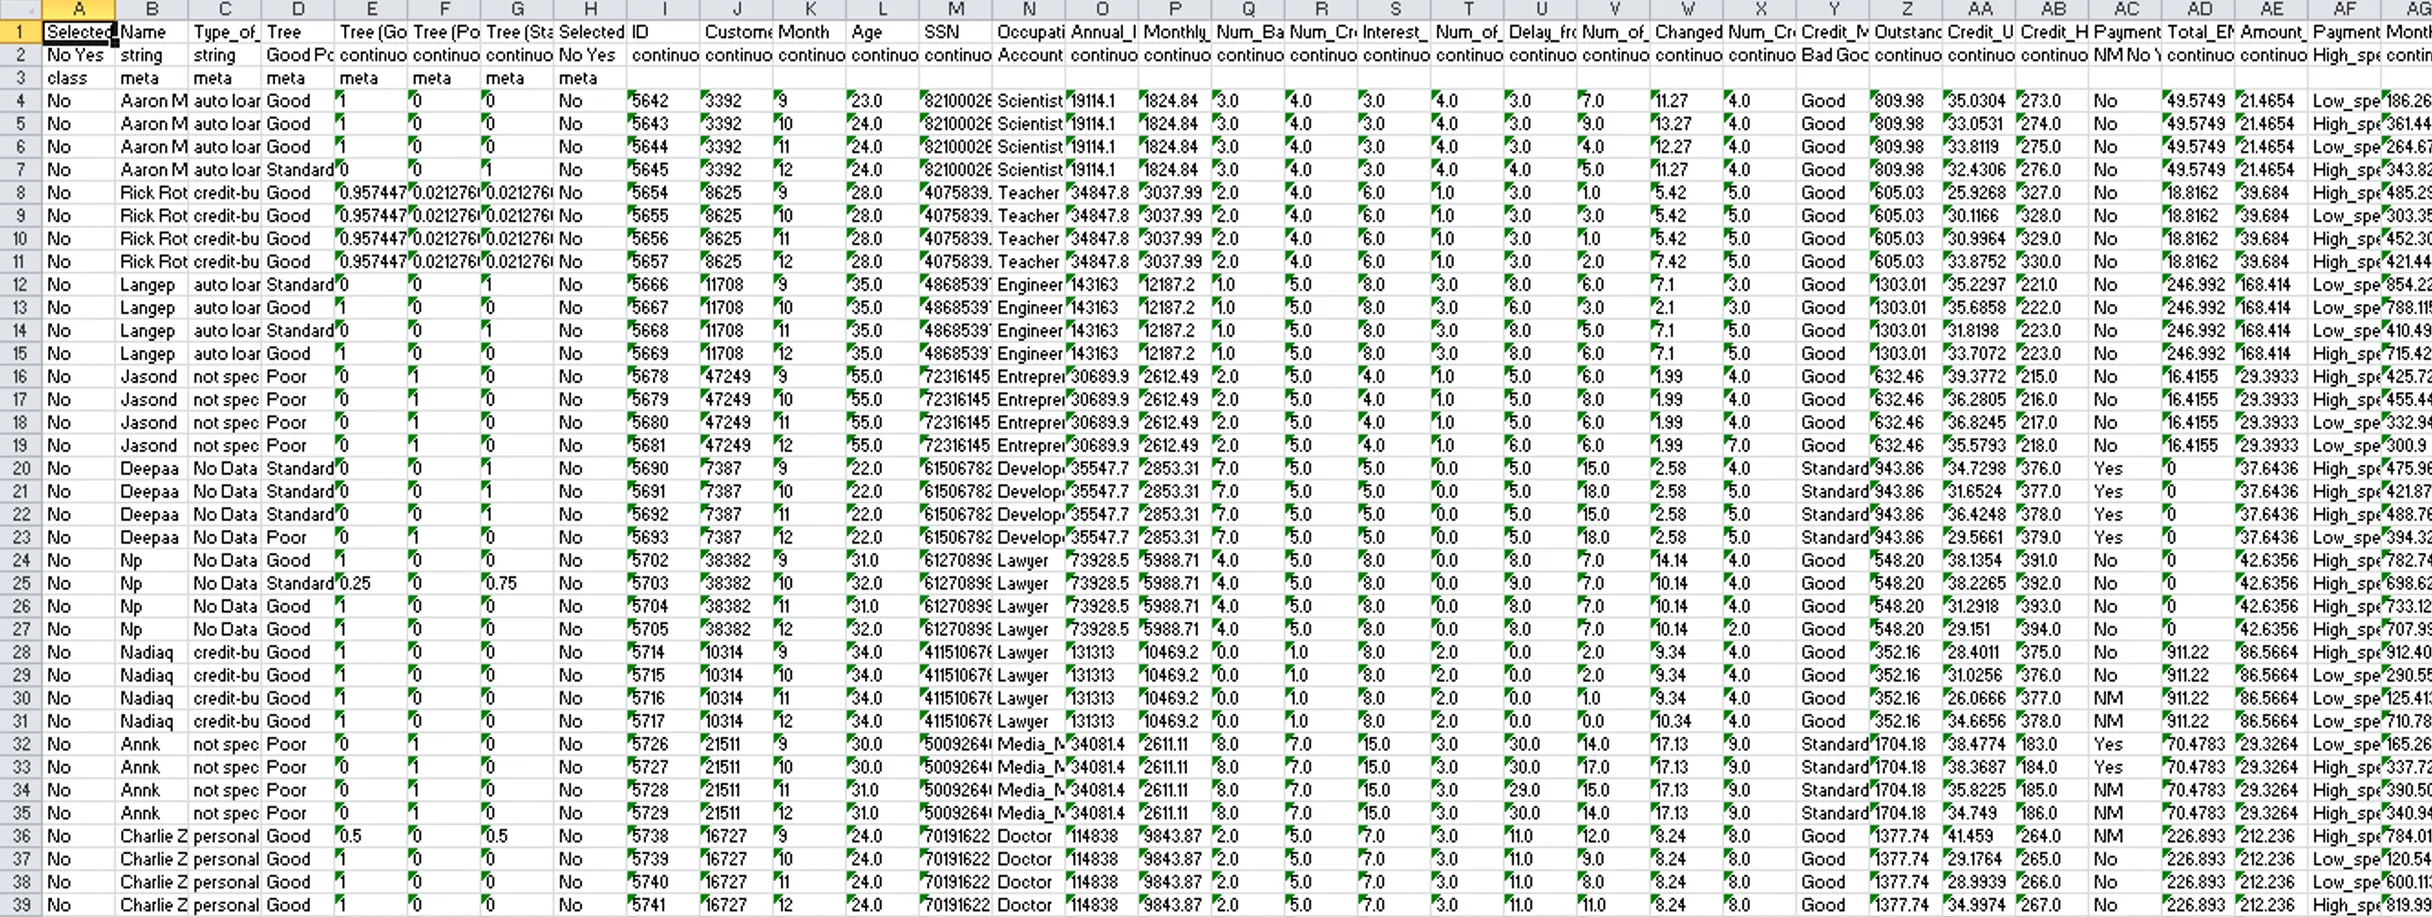Click the 'Age' header cell
Image resolution: width=2432 pixels, height=917 pixels.
(883, 32)
